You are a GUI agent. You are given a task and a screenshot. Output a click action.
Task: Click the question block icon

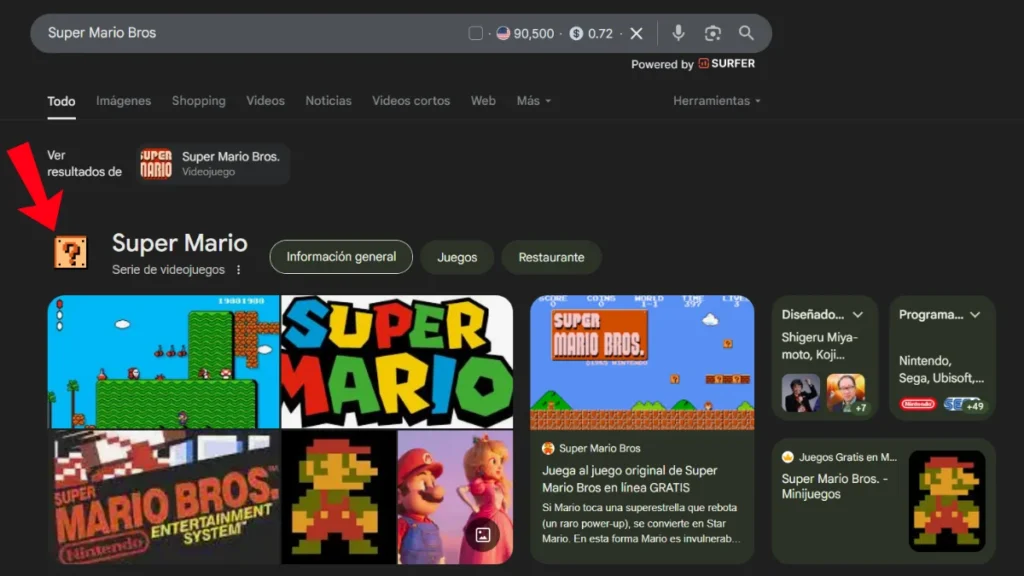pyautogui.click(x=71, y=252)
